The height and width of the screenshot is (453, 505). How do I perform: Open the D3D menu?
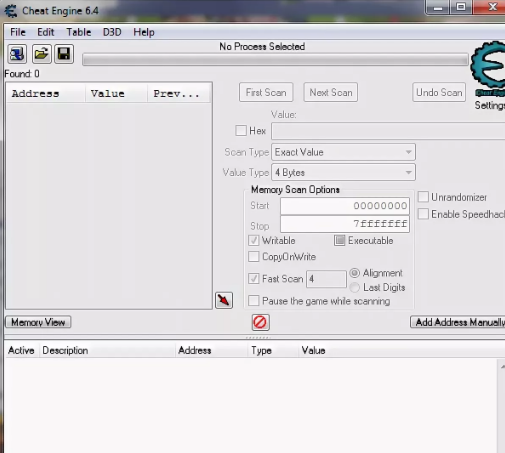point(112,32)
